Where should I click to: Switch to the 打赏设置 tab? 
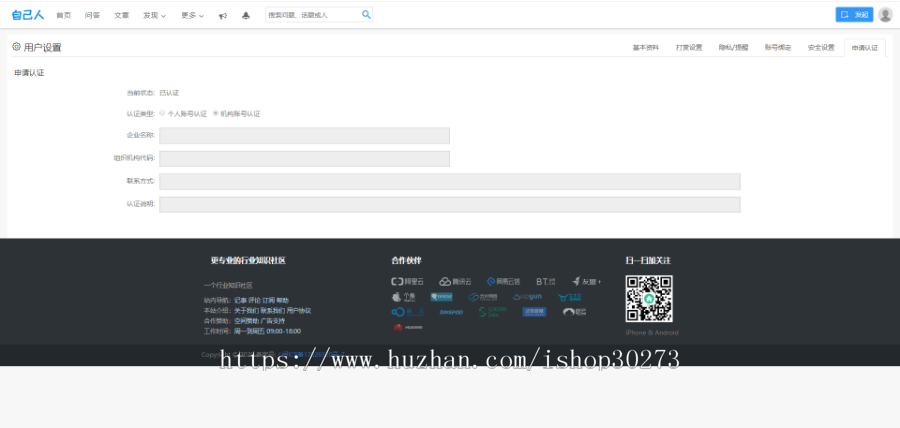pyautogui.click(x=689, y=48)
